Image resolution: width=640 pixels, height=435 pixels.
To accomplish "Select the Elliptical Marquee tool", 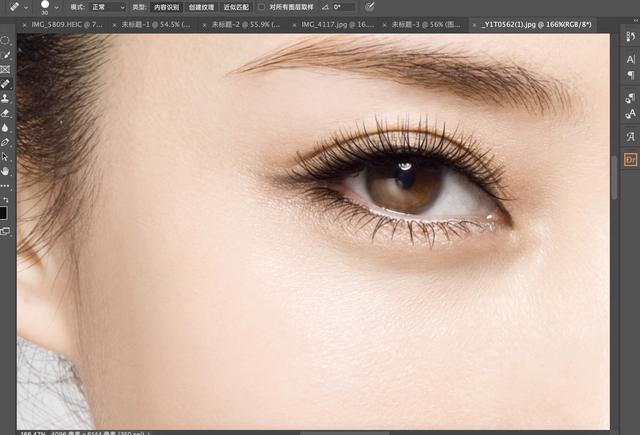I will [5, 40].
